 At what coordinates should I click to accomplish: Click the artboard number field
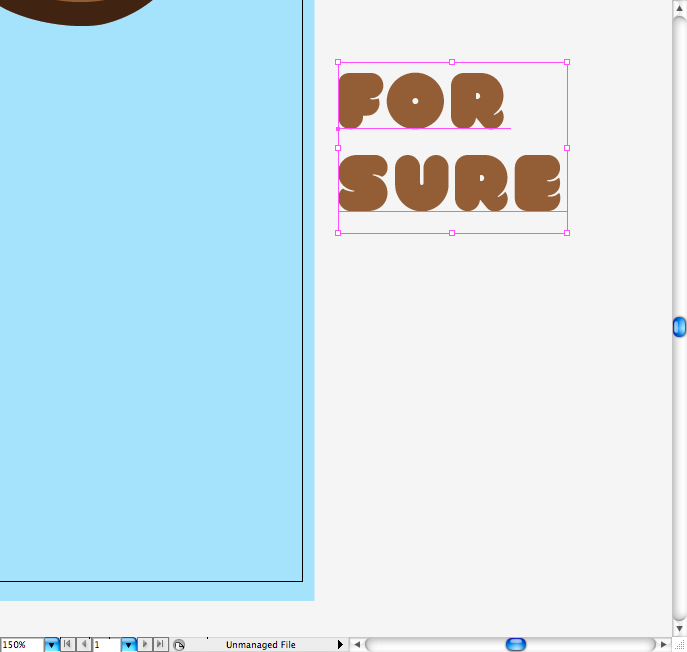(x=106, y=645)
